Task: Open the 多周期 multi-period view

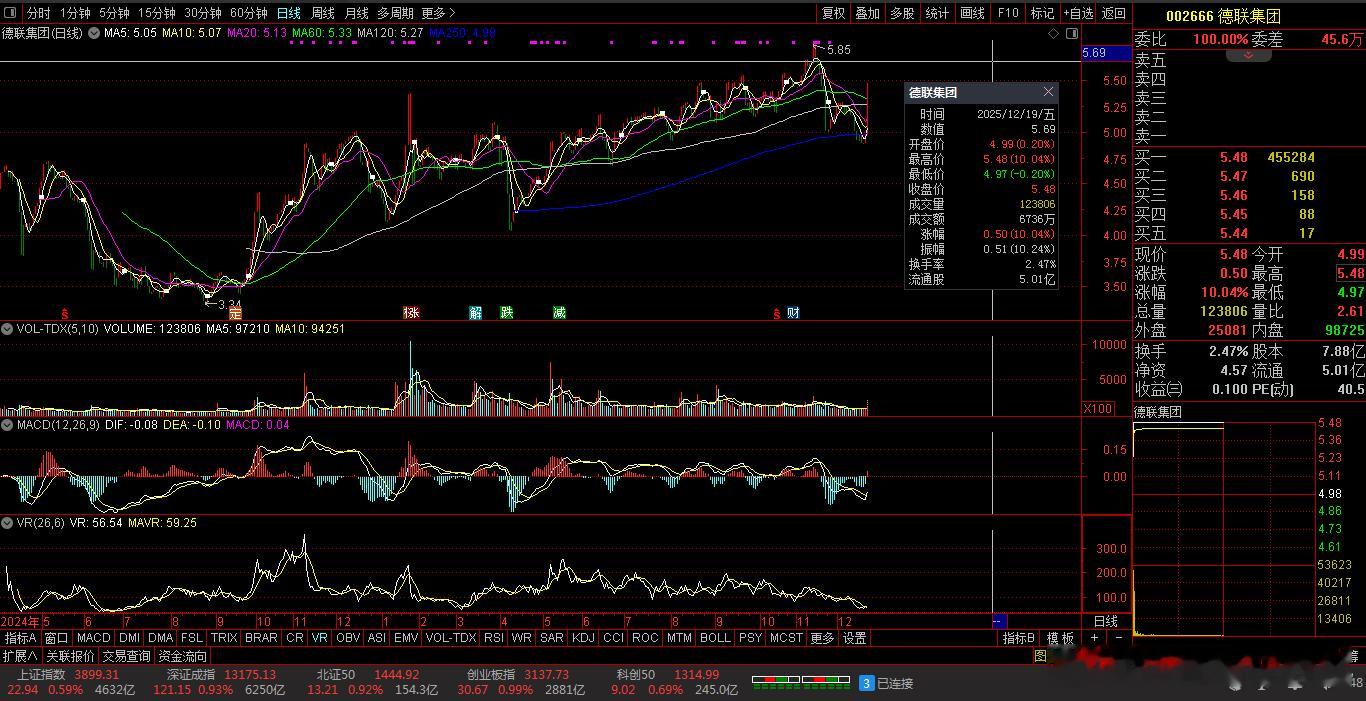Action: (x=396, y=13)
